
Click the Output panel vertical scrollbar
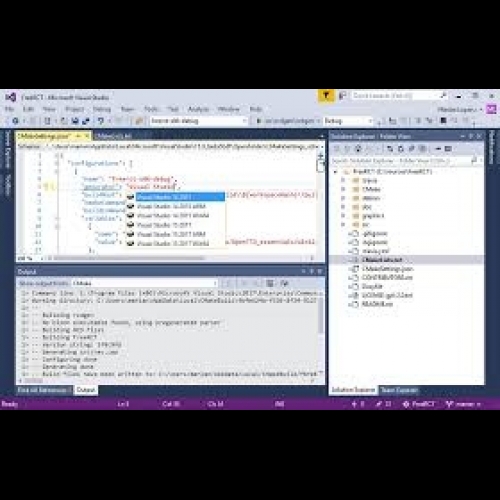click(321, 316)
